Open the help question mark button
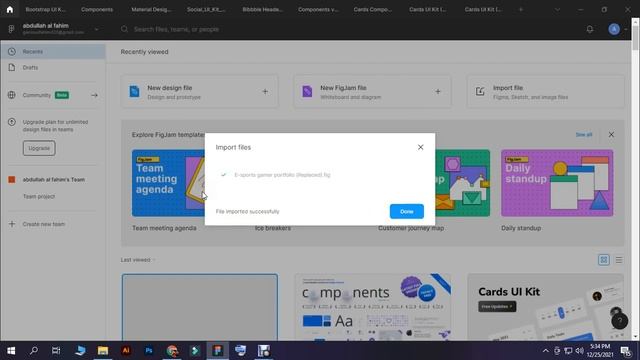Viewport: 640px width, 360px height. pos(619,321)
